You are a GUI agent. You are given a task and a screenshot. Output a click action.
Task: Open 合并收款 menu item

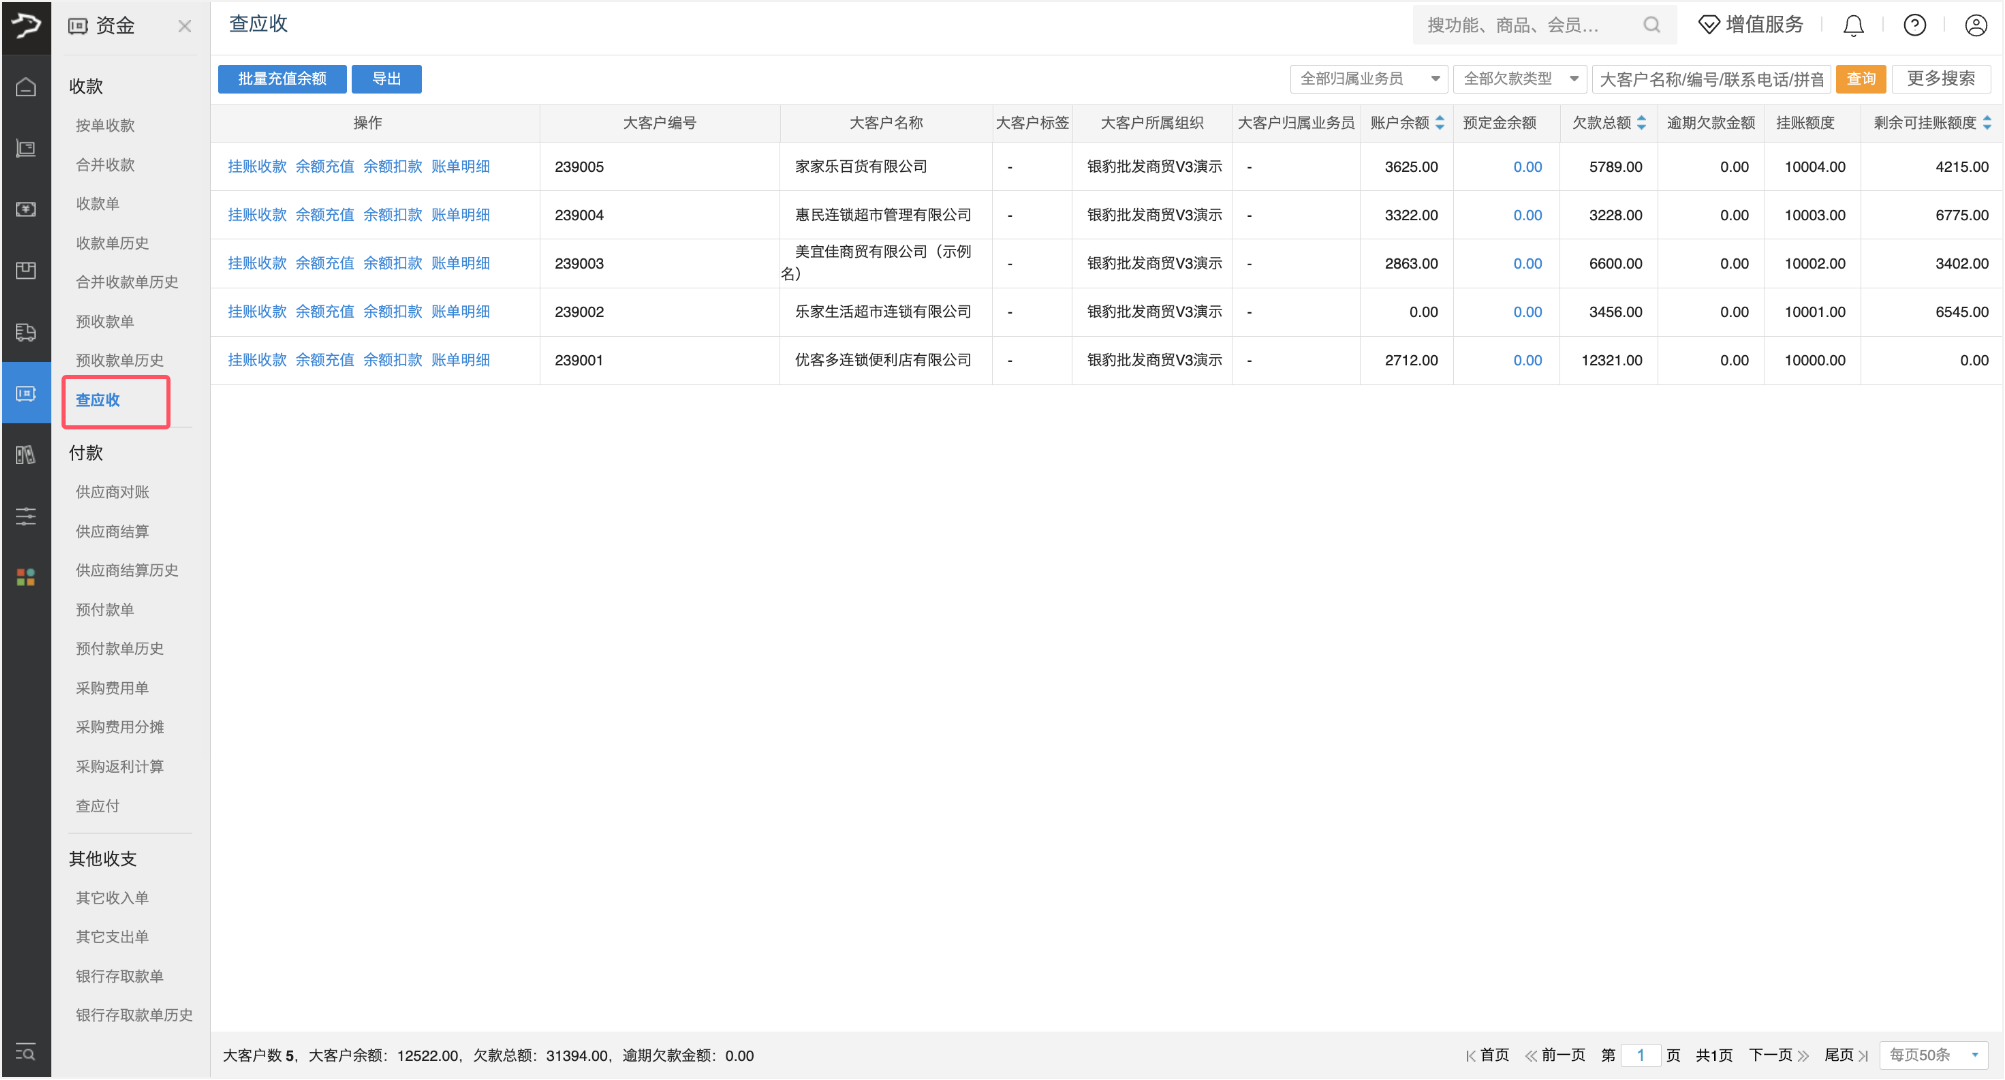(105, 164)
